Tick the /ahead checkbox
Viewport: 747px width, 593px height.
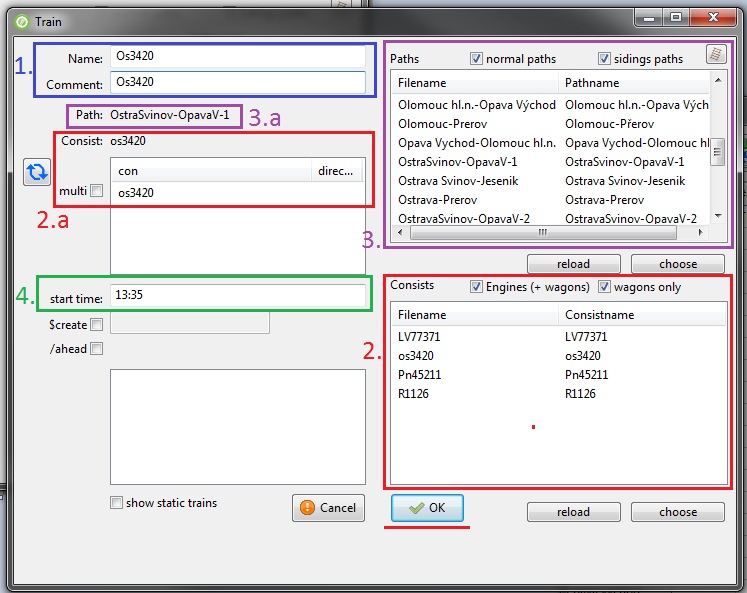96,349
